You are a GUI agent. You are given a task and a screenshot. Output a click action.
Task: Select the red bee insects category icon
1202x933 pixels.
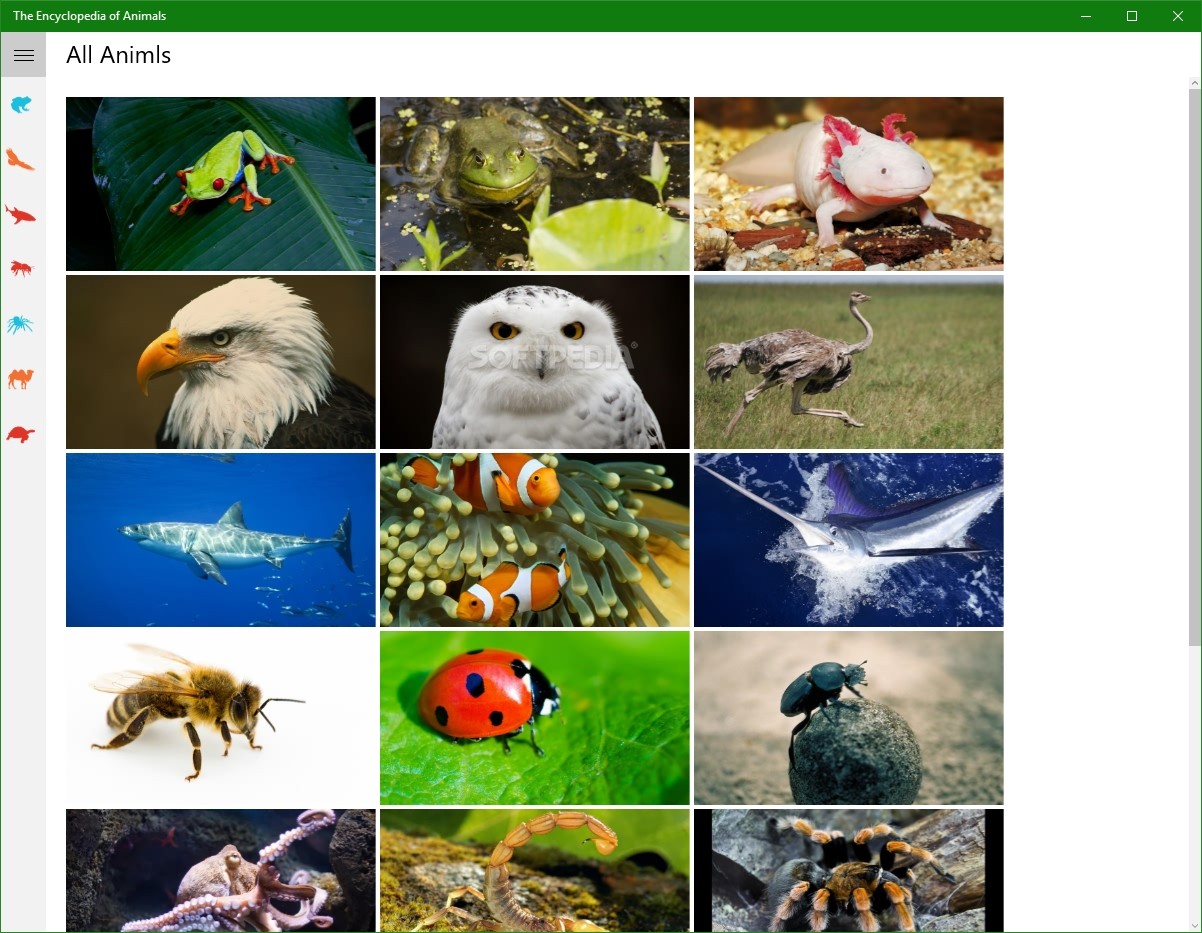tap(21, 268)
